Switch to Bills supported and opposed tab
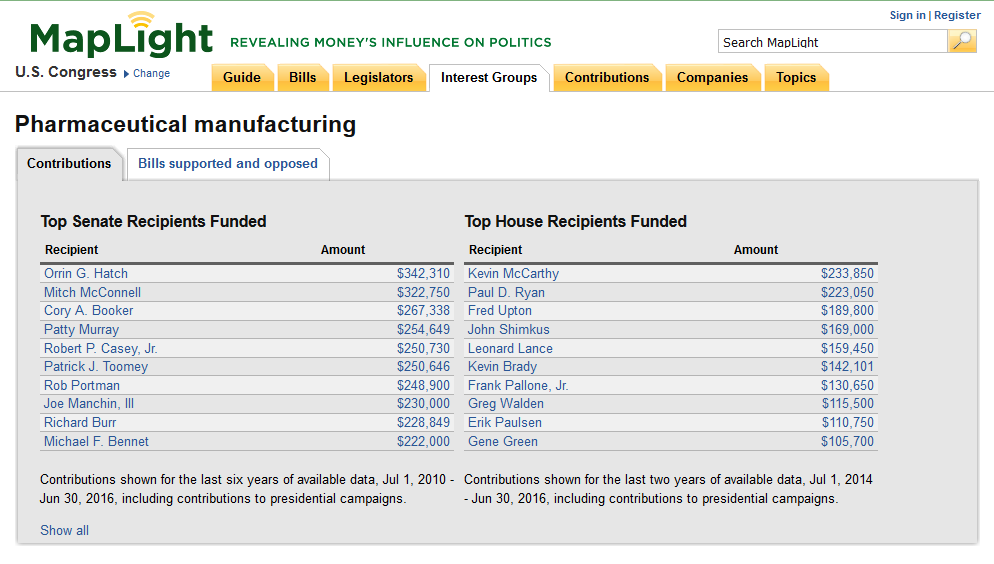The height and width of the screenshot is (564, 994). click(x=228, y=163)
